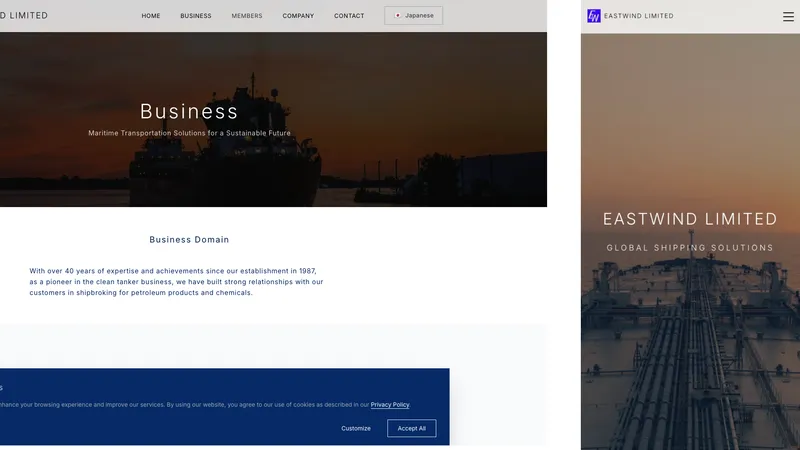Select MEMBERS in navigation bar
Image resolution: width=800 pixels, height=450 pixels.
point(247,16)
